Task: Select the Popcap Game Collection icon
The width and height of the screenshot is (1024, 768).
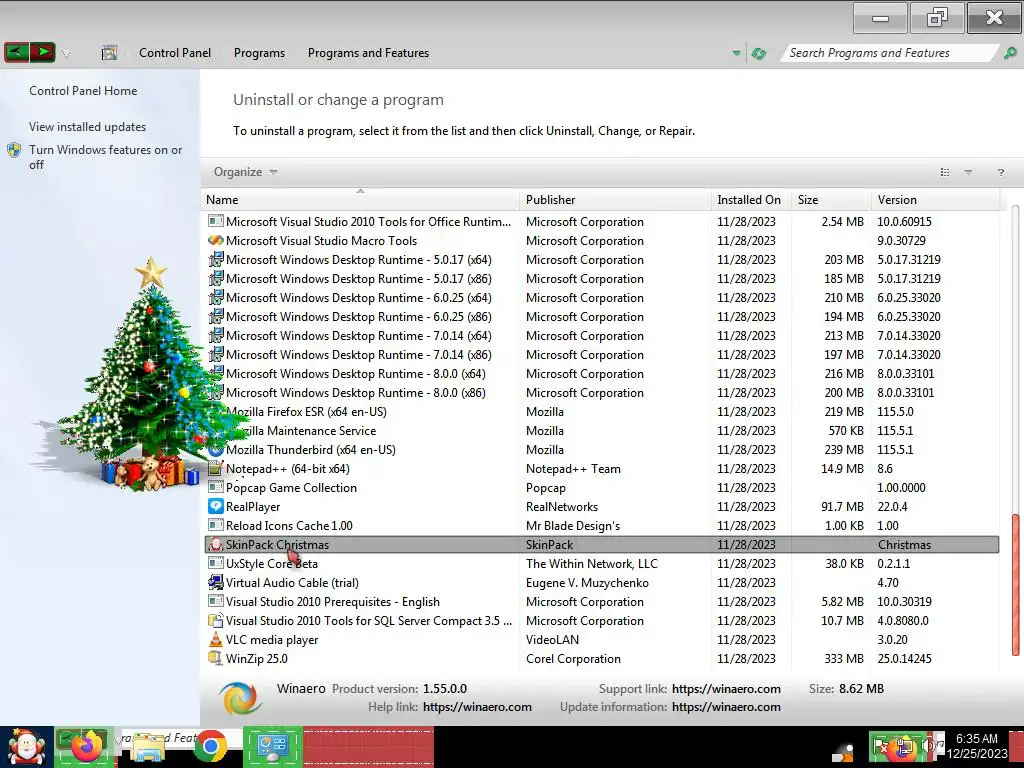Action: click(216, 487)
